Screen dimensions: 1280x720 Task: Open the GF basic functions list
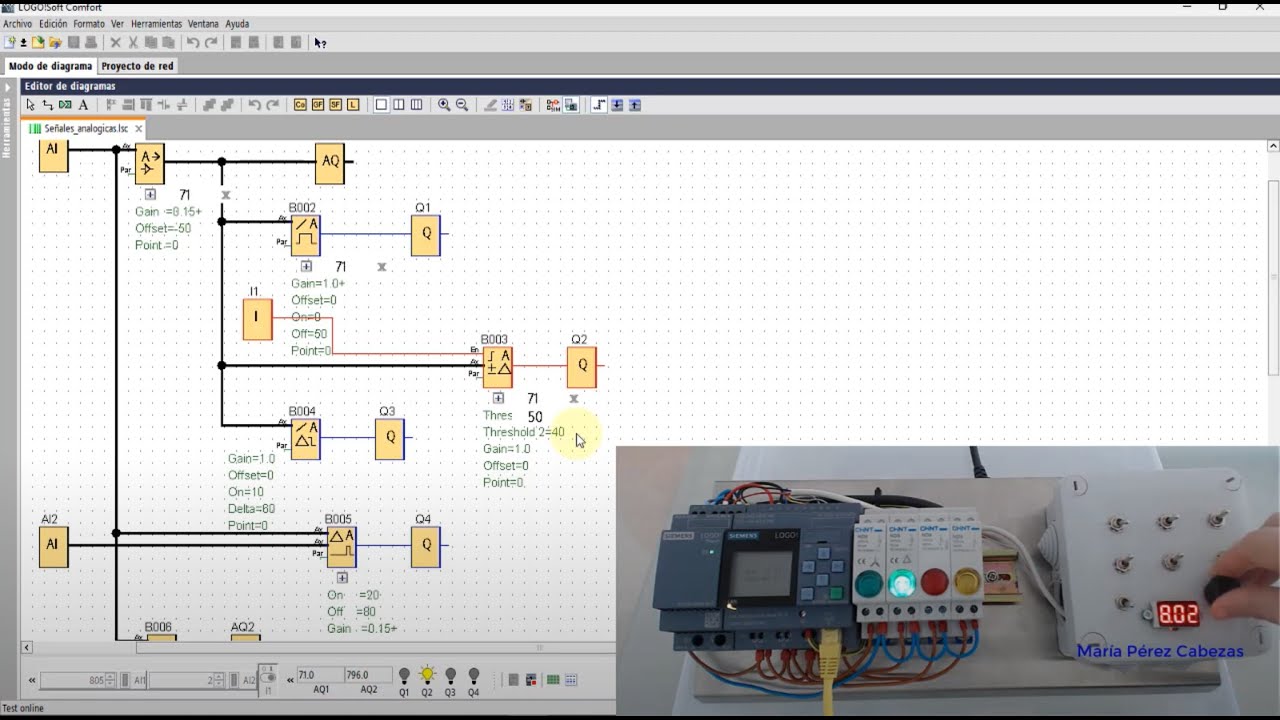[x=318, y=104]
